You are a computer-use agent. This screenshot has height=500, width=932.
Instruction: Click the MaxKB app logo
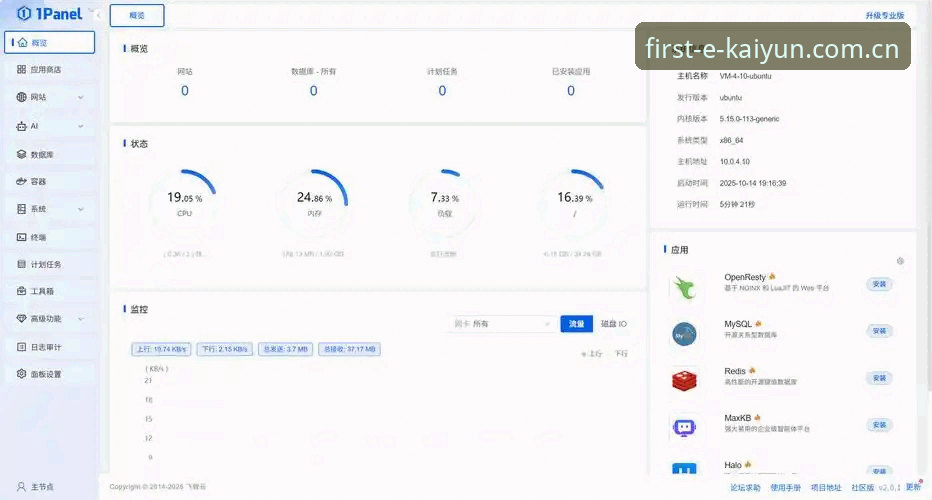(684, 427)
